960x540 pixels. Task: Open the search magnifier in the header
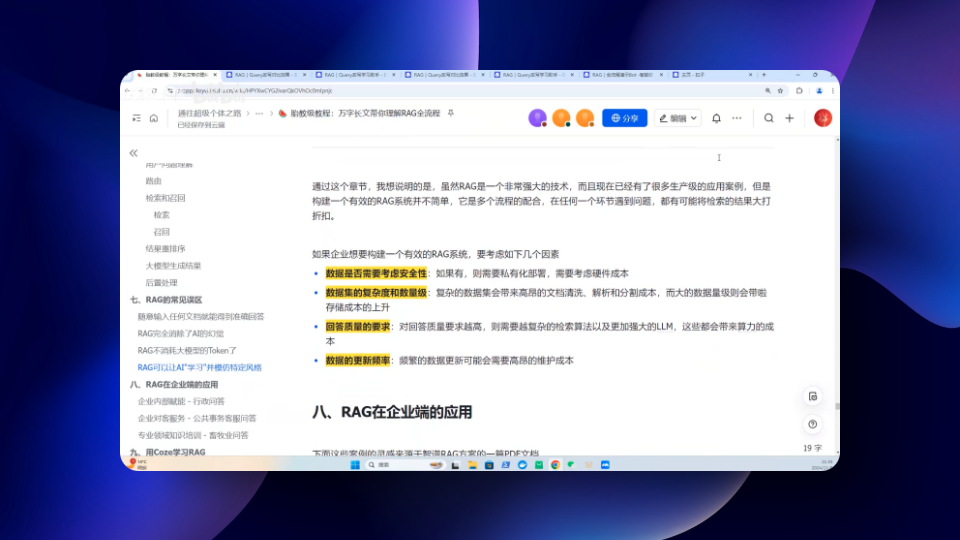[x=769, y=118]
